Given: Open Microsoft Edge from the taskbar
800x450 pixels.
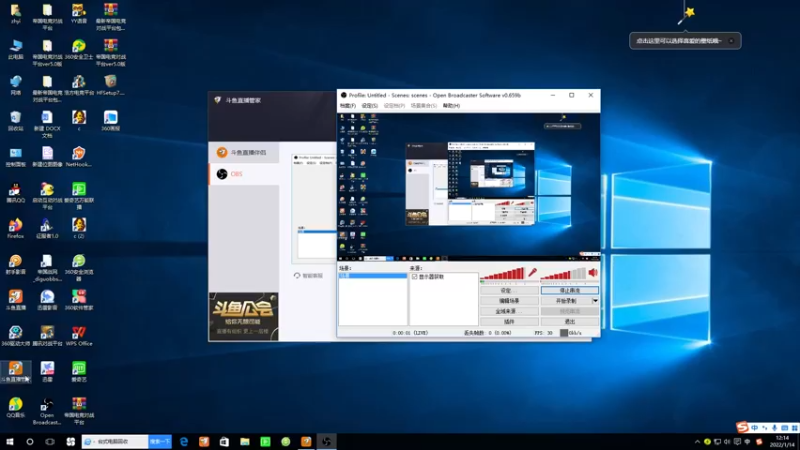Looking at the screenshot, I should (184, 442).
